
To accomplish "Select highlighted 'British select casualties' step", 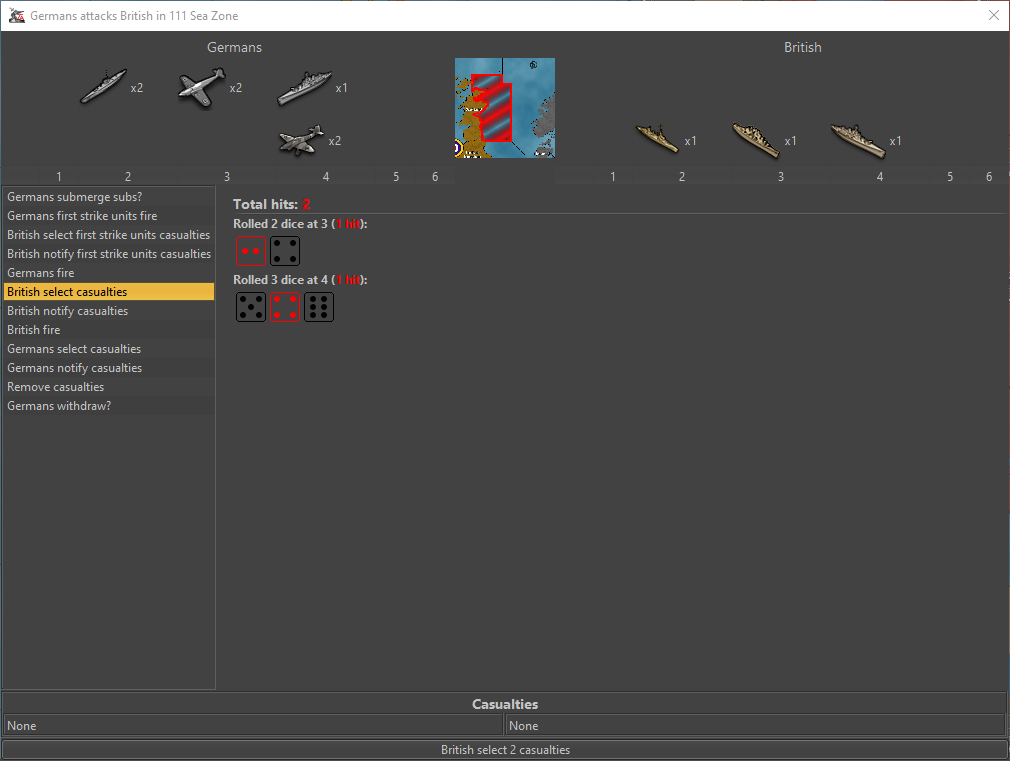I will click(109, 292).
